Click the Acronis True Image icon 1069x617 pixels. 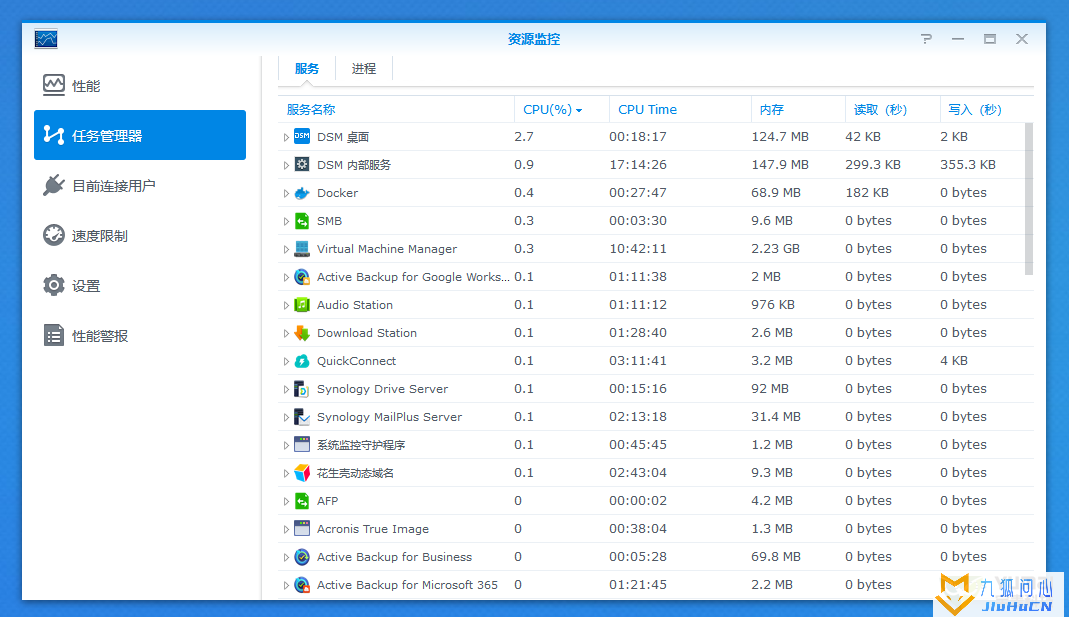[x=302, y=529]
